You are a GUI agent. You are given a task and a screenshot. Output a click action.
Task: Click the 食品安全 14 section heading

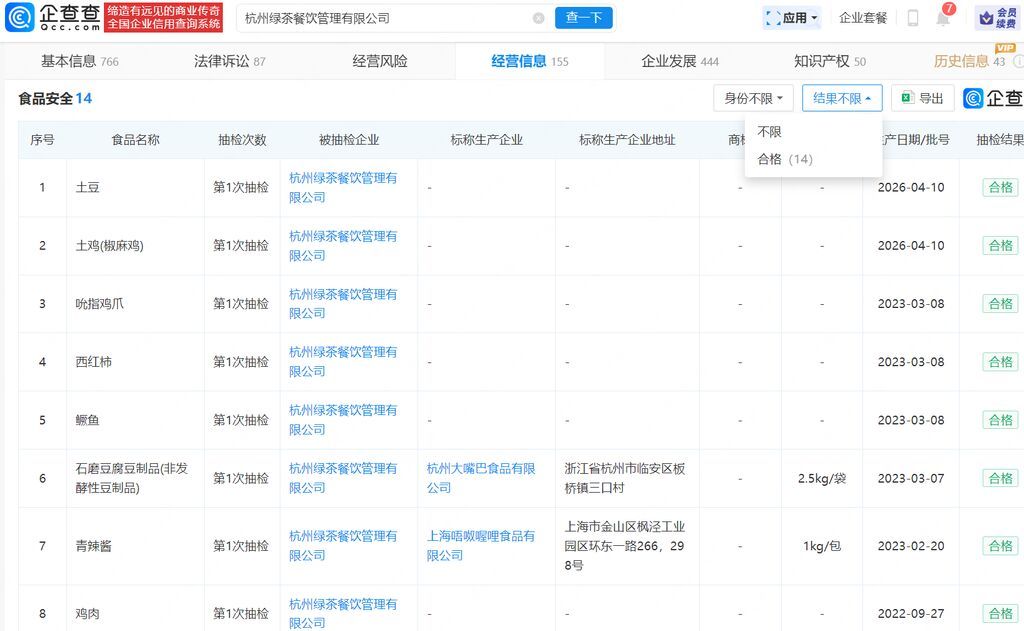coord(55,99)
